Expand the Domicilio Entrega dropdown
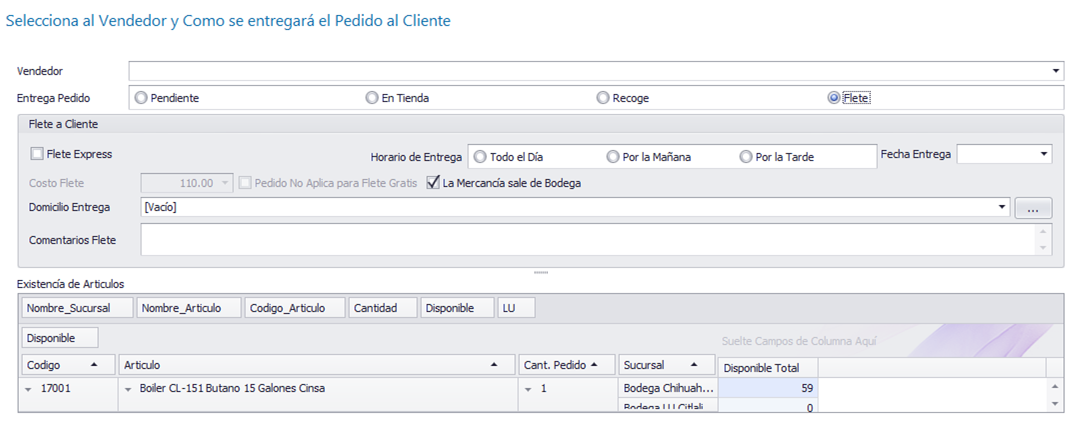 click(x=1003, y=208)
